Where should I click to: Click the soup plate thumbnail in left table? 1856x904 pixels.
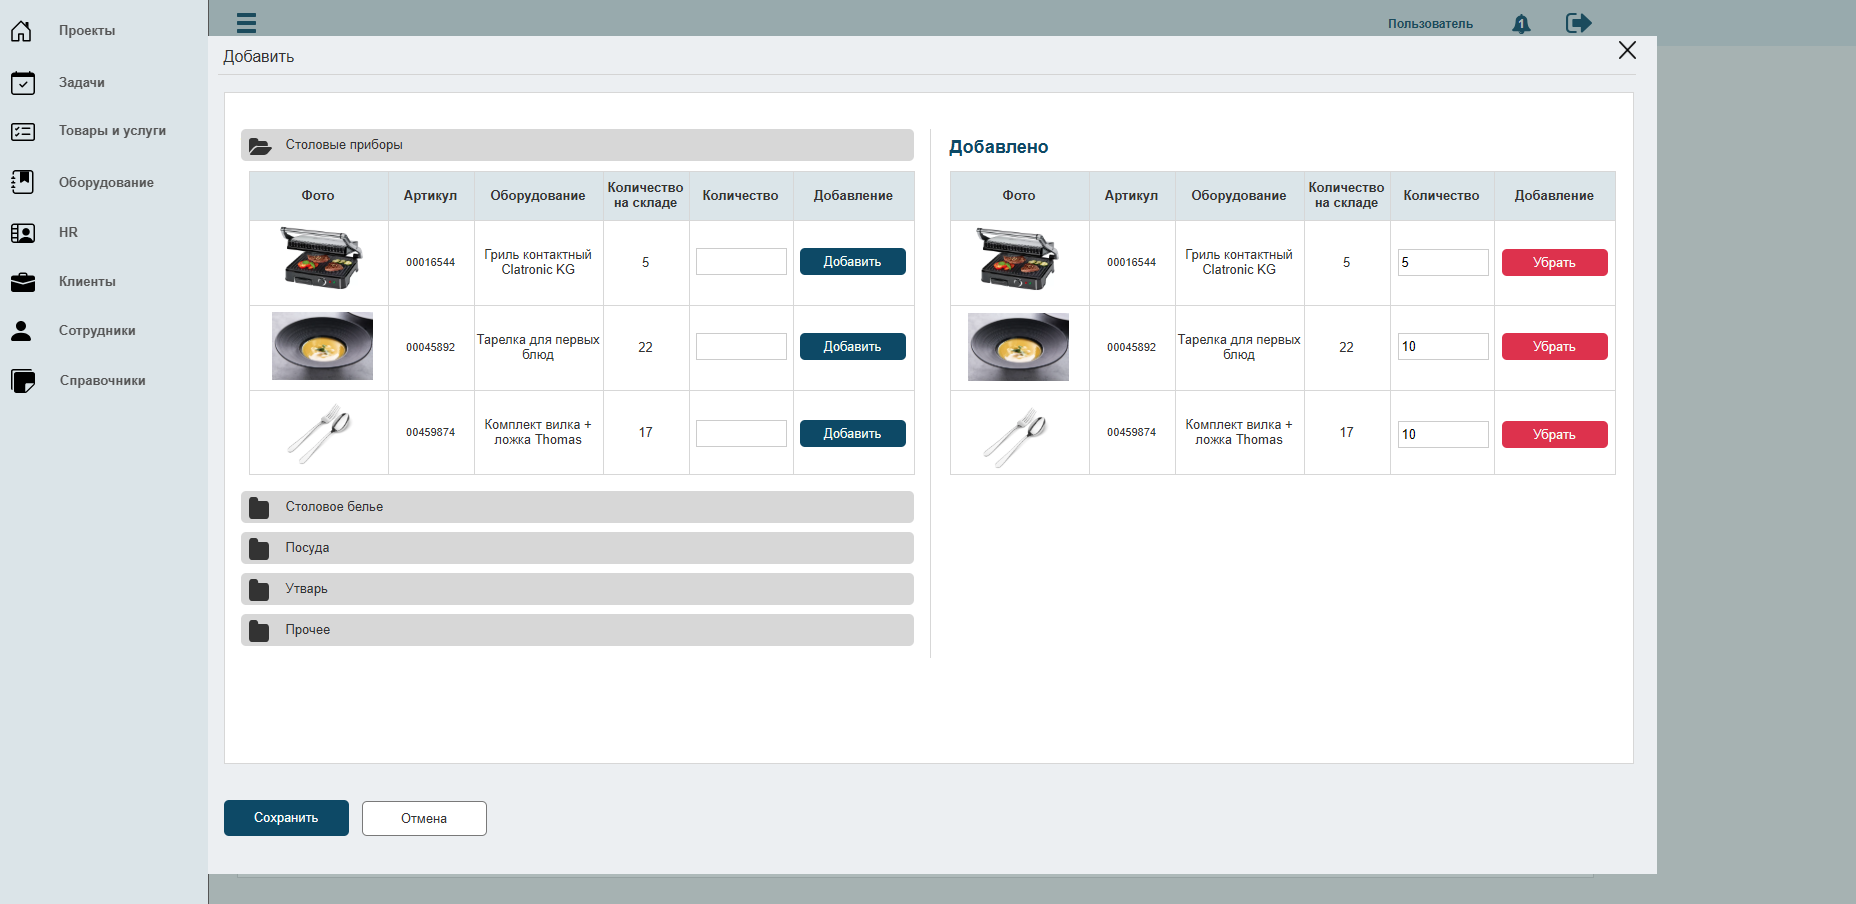[x=322, y=346]
